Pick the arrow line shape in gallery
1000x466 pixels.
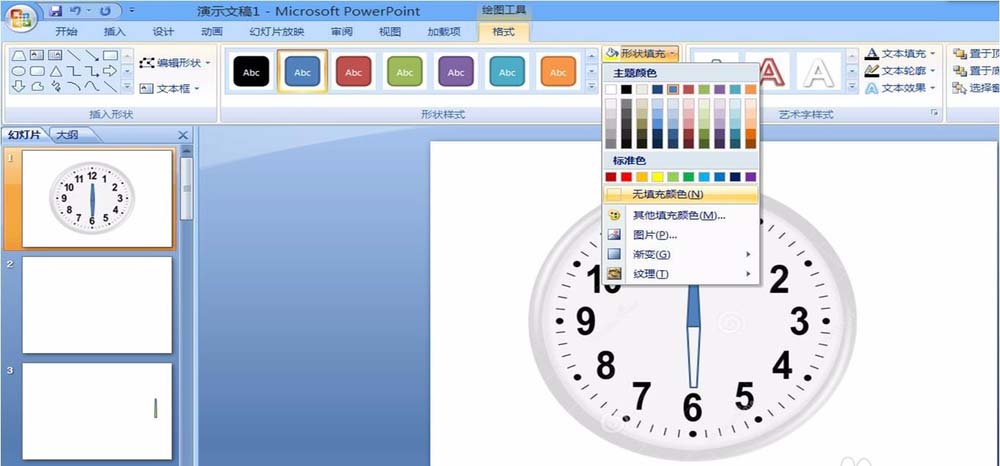[92, 55]
